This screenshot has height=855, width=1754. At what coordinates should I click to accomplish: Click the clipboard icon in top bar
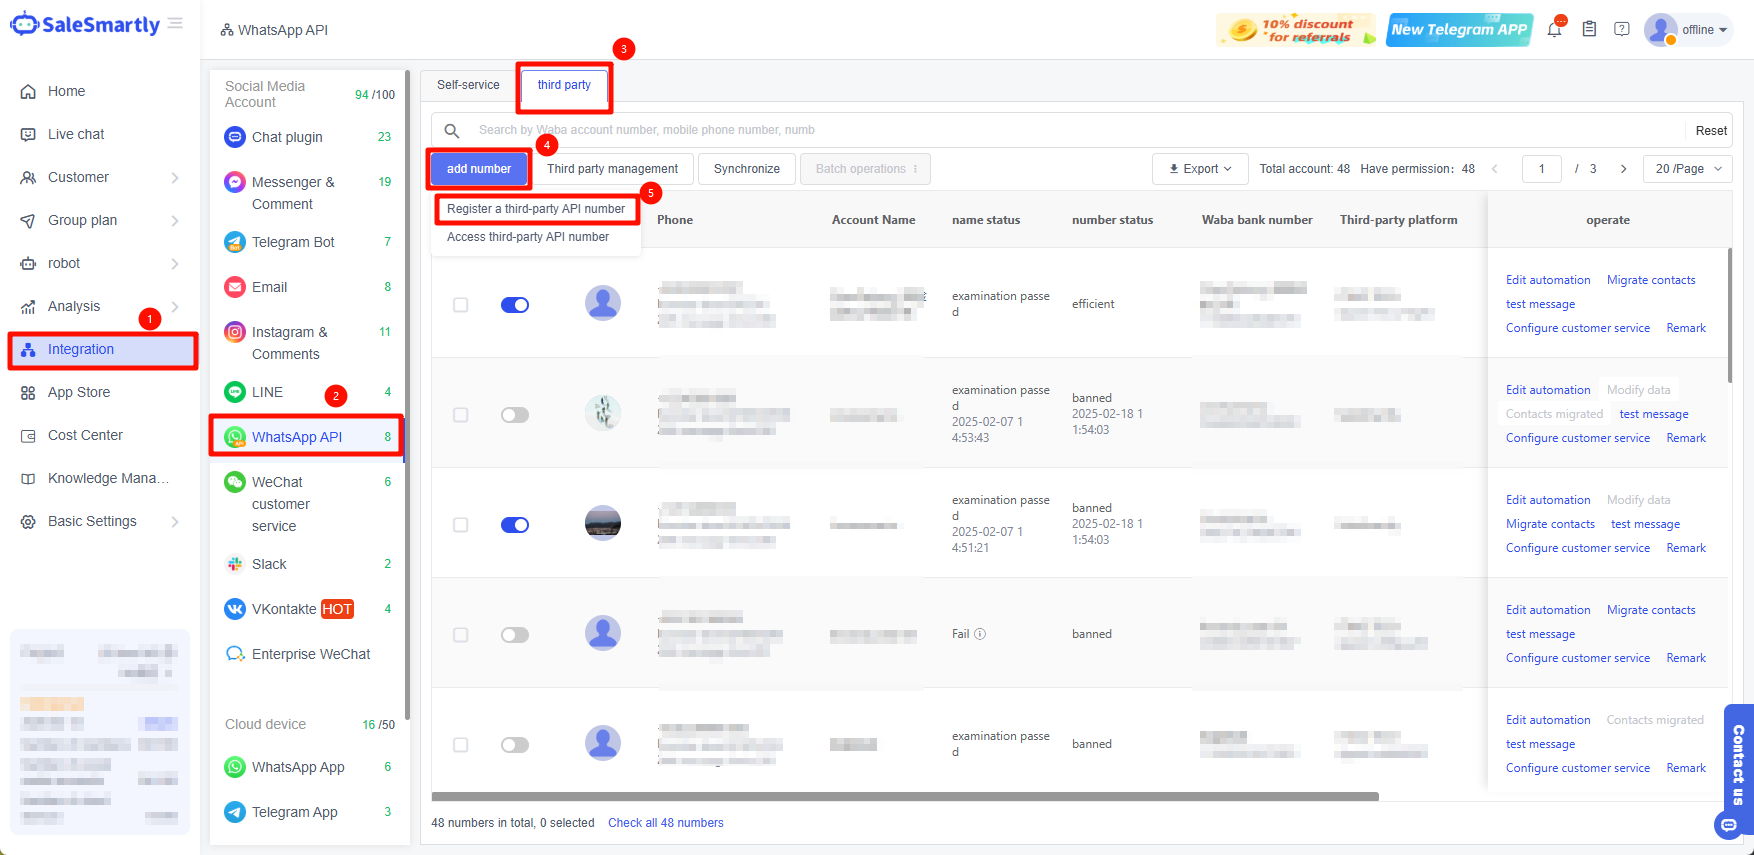pos(1589,30)
